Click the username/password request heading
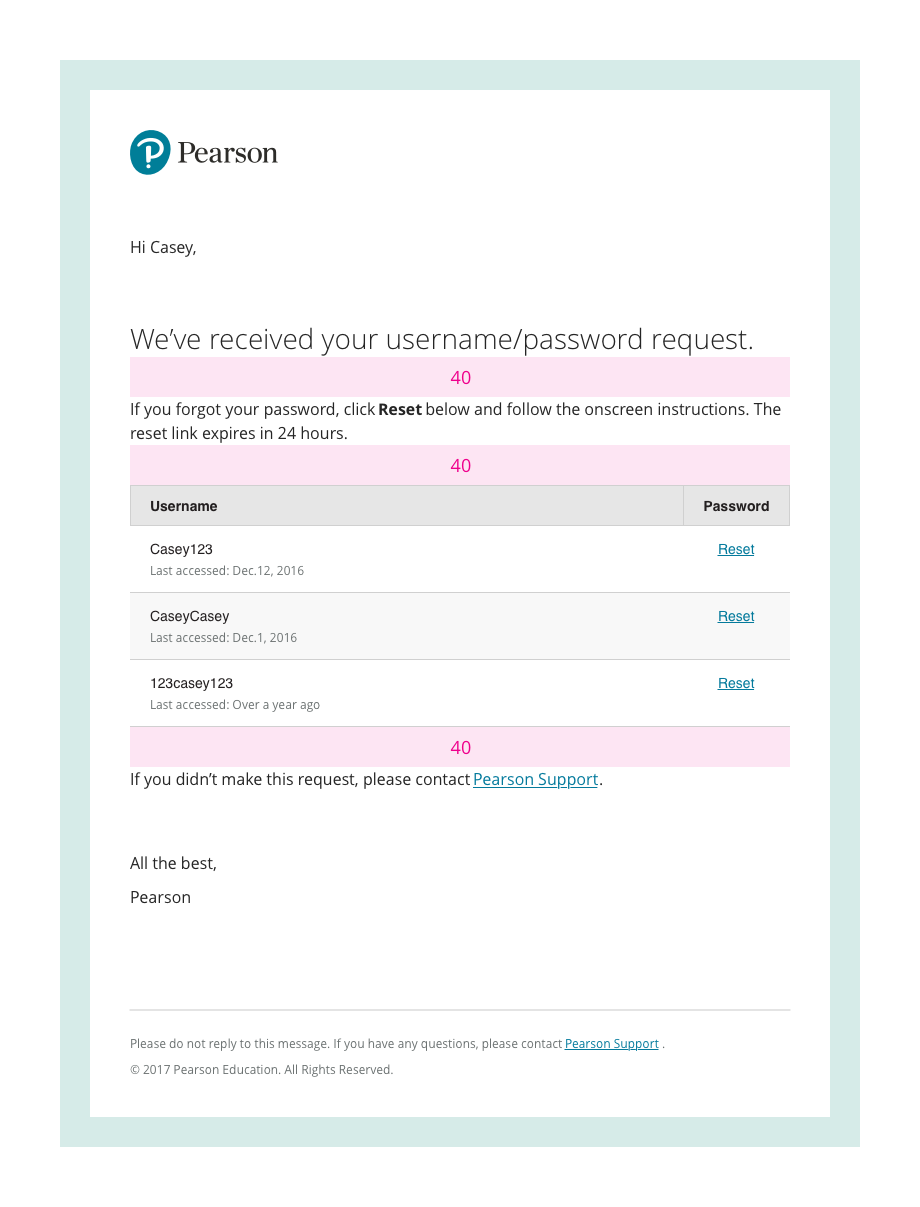The image size is (920, 1207). 441,339
